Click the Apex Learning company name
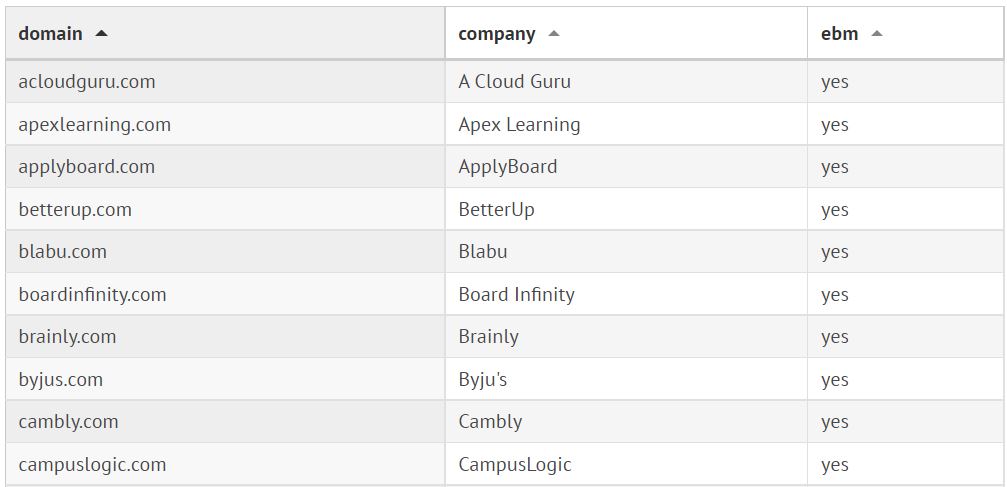 [519, 125]
